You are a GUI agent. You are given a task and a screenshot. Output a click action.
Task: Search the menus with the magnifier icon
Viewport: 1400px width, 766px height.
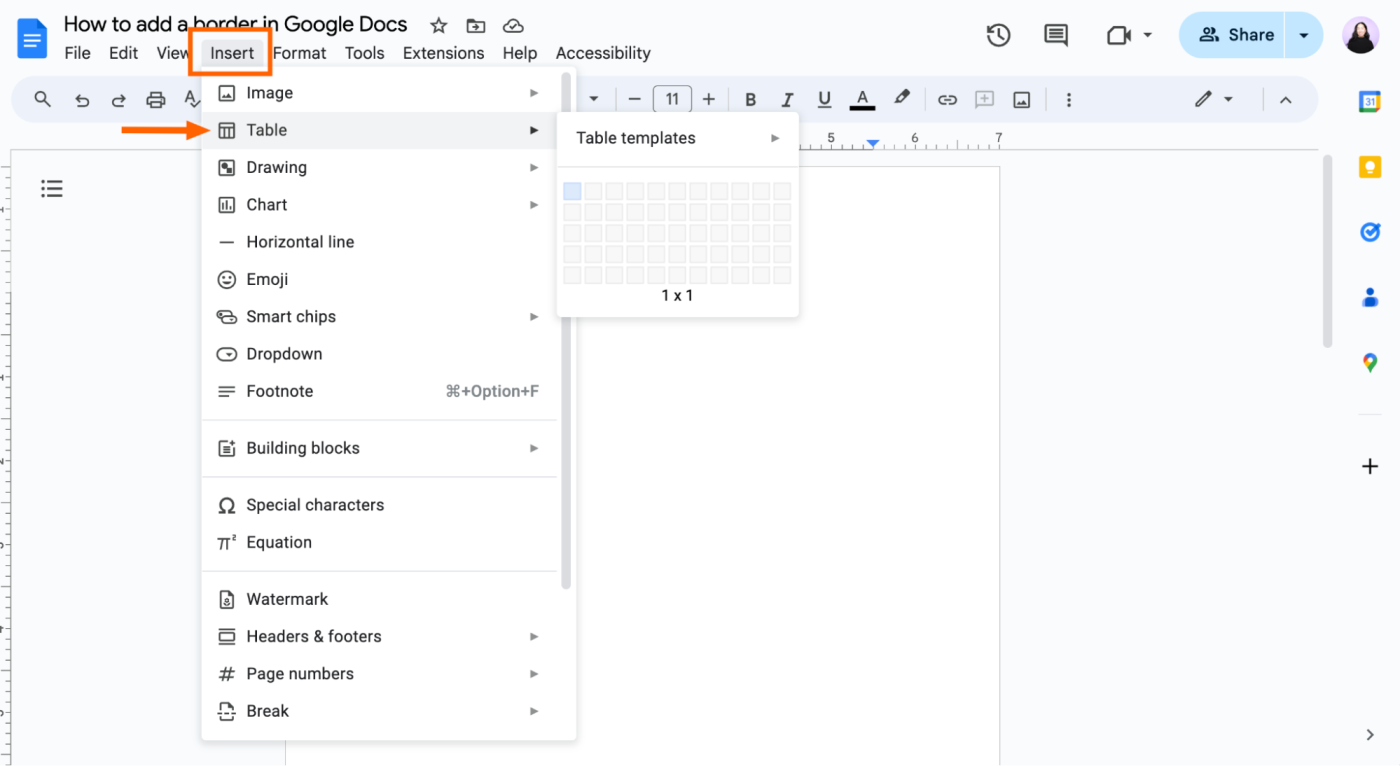43,99
